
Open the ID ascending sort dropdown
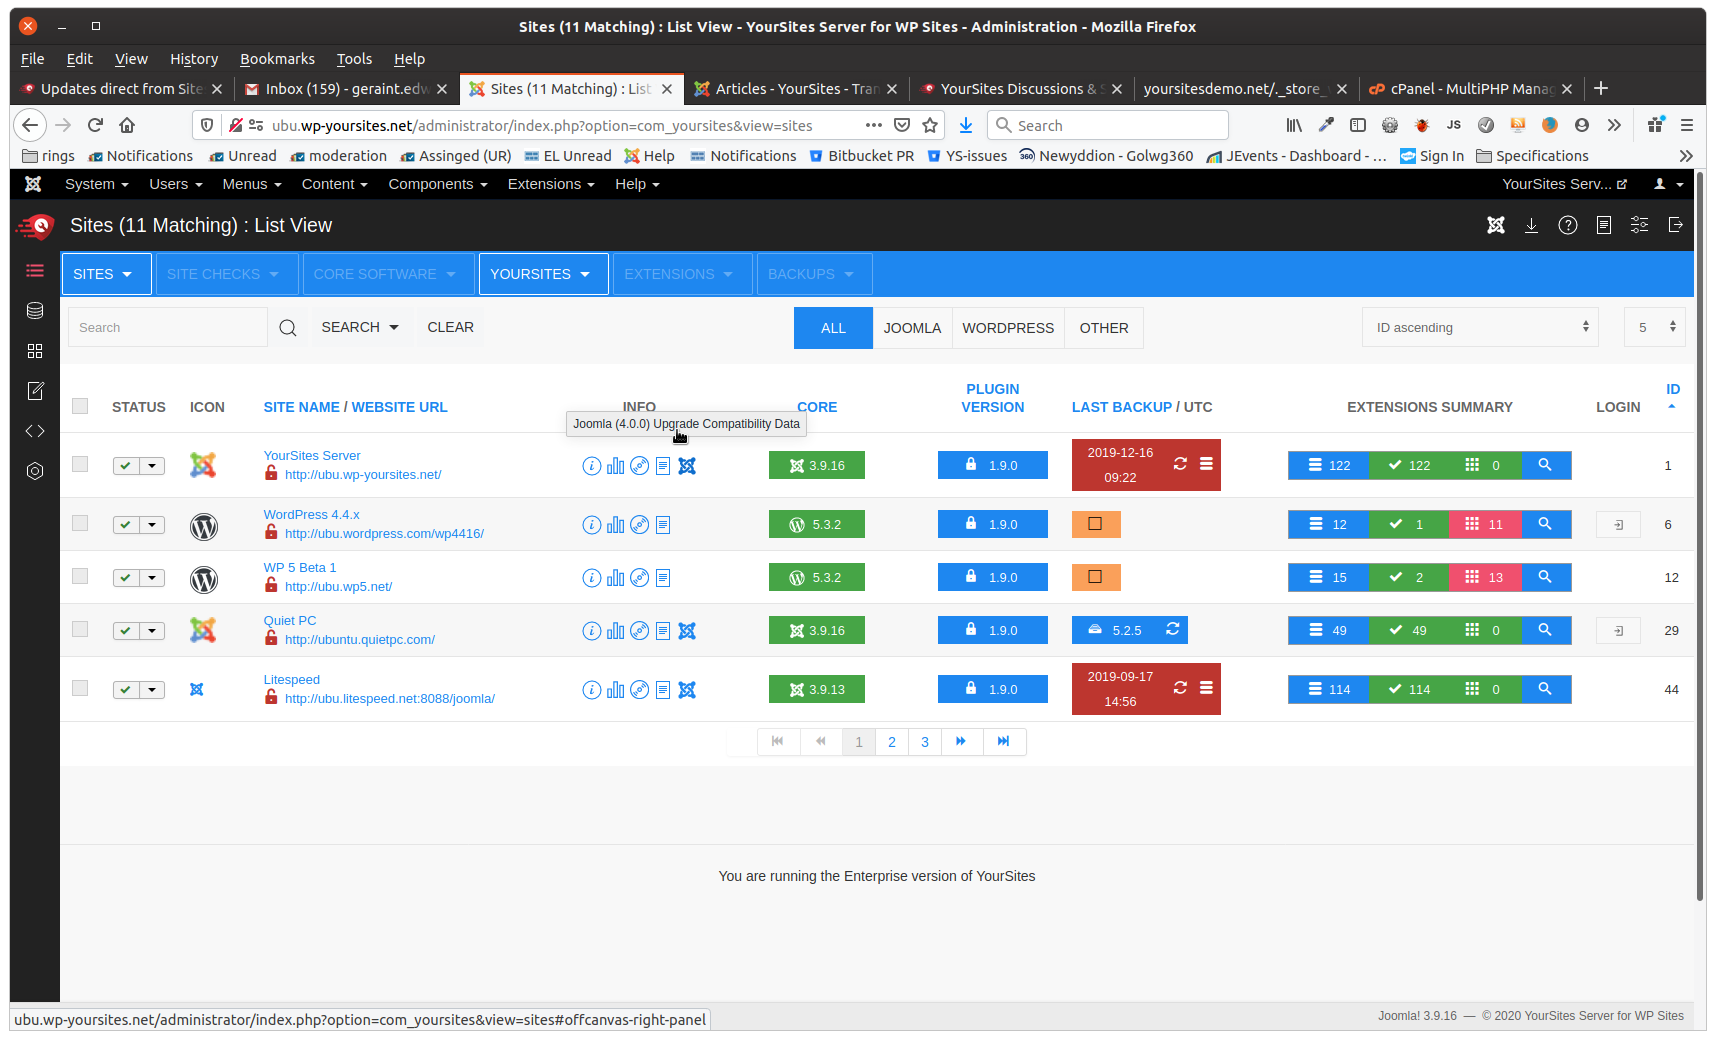(x=1480, y=328)
